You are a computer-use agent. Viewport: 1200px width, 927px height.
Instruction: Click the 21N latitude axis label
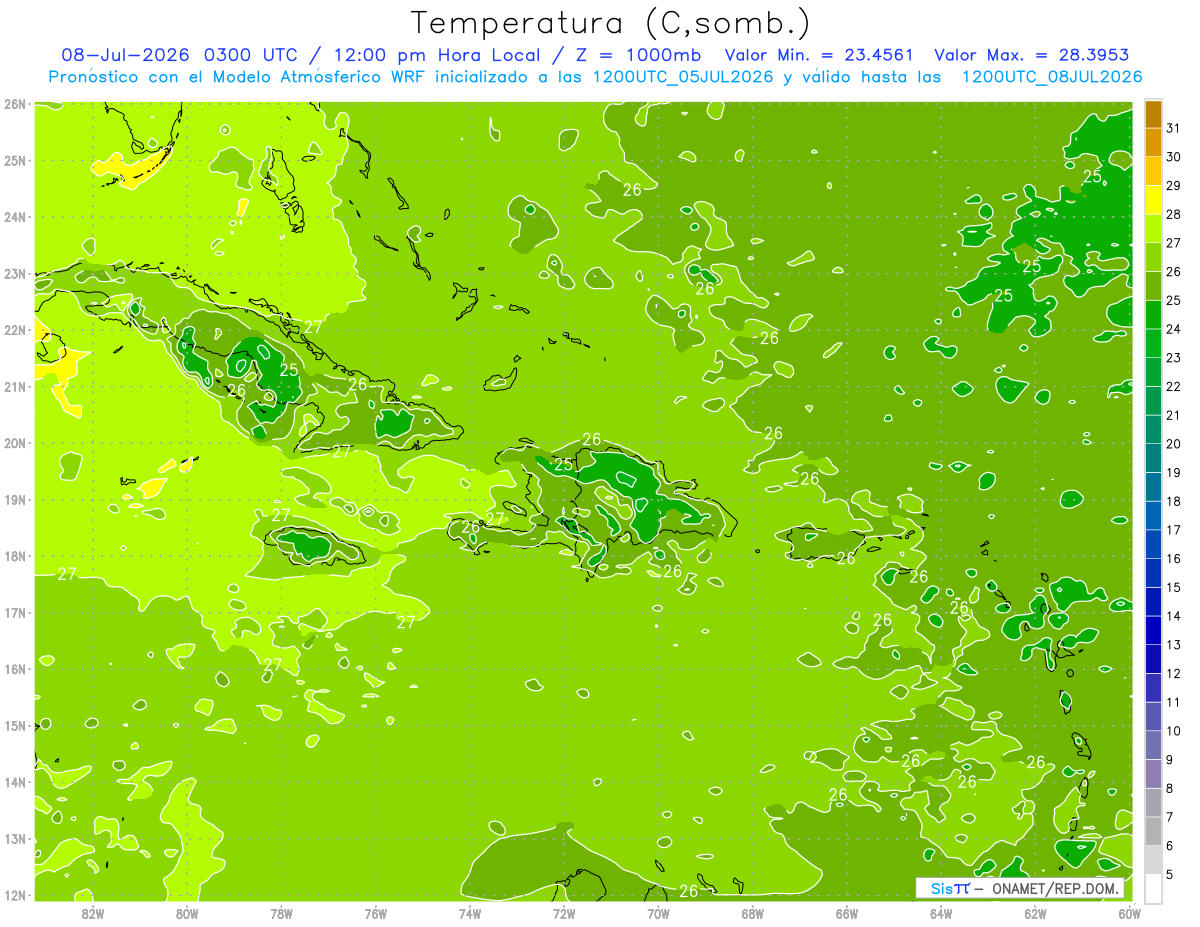15,386
